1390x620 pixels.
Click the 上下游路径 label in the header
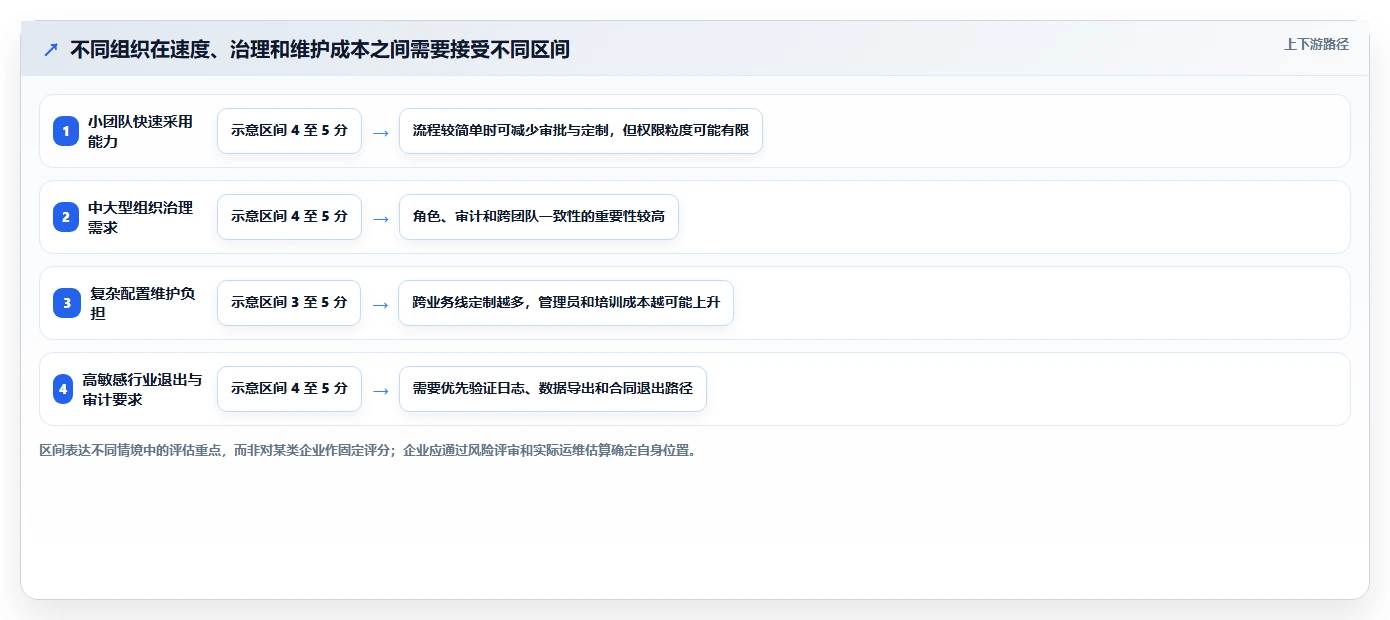(x=1316, y=45)
